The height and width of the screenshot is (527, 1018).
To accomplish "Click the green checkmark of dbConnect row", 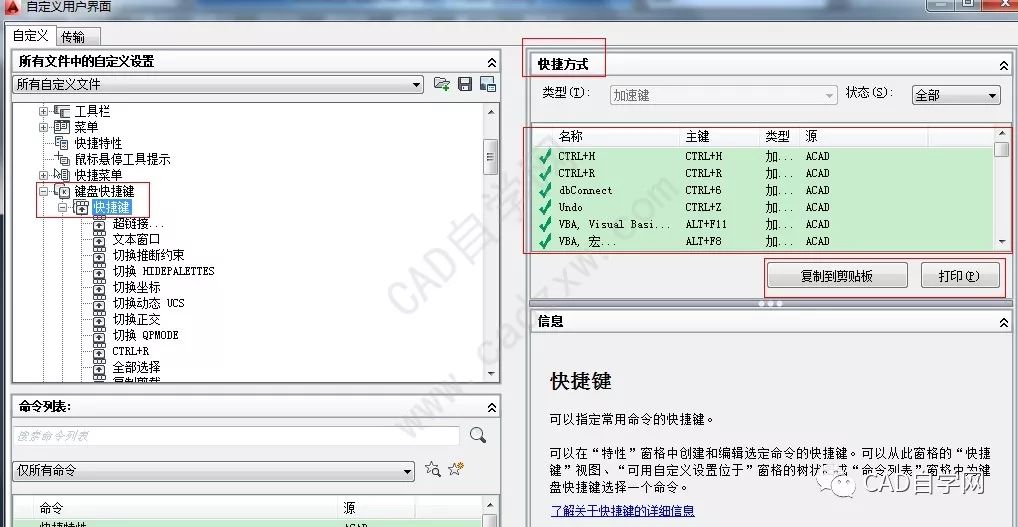I will point(545,191).
